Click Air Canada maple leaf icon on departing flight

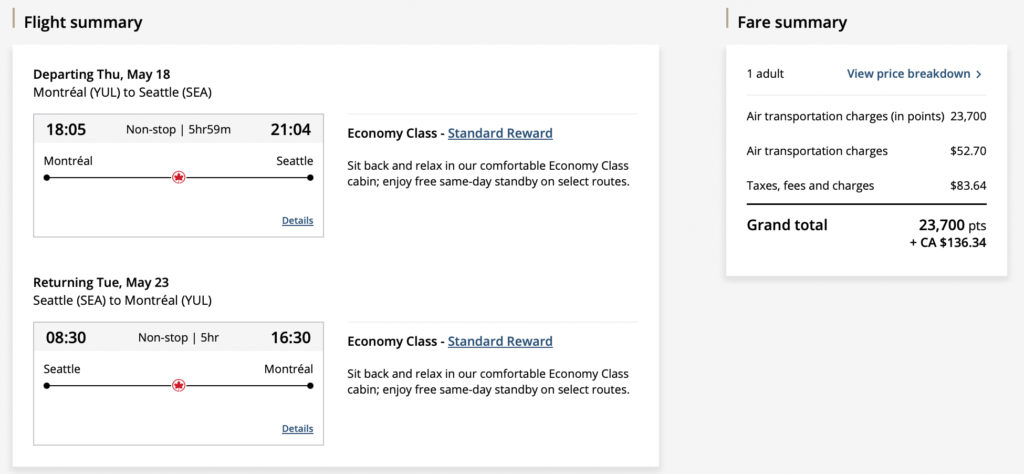(179, 177)
